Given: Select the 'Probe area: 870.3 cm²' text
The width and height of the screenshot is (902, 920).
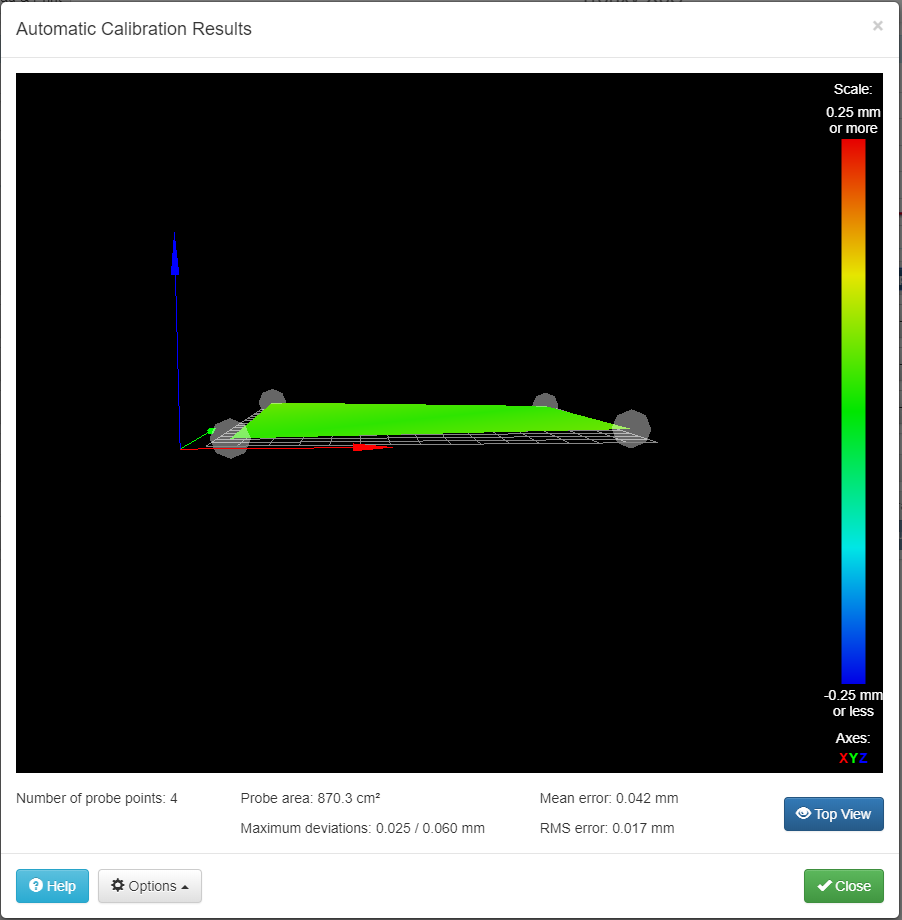Looking at the screenshot, I should (310, 798).
